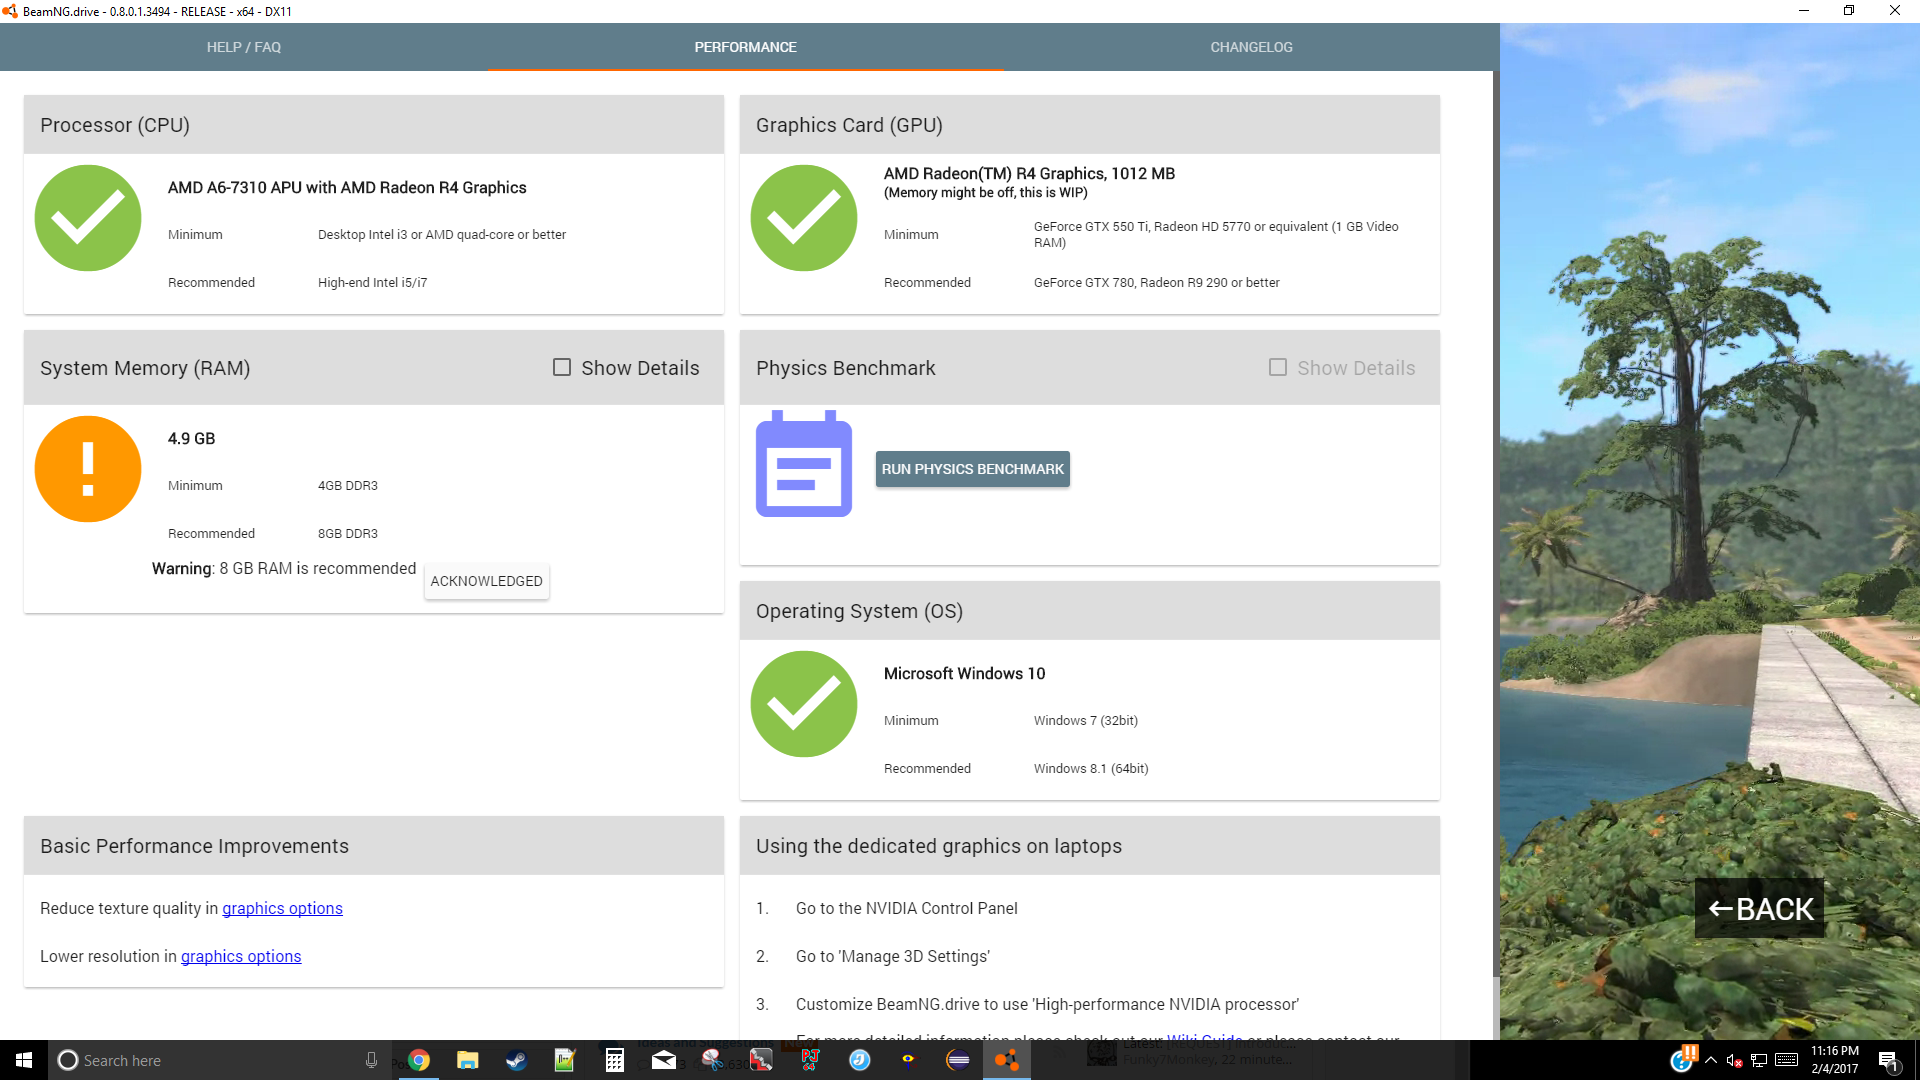
Task: Switch to the Changelog tab
Action: [1251, 47]
